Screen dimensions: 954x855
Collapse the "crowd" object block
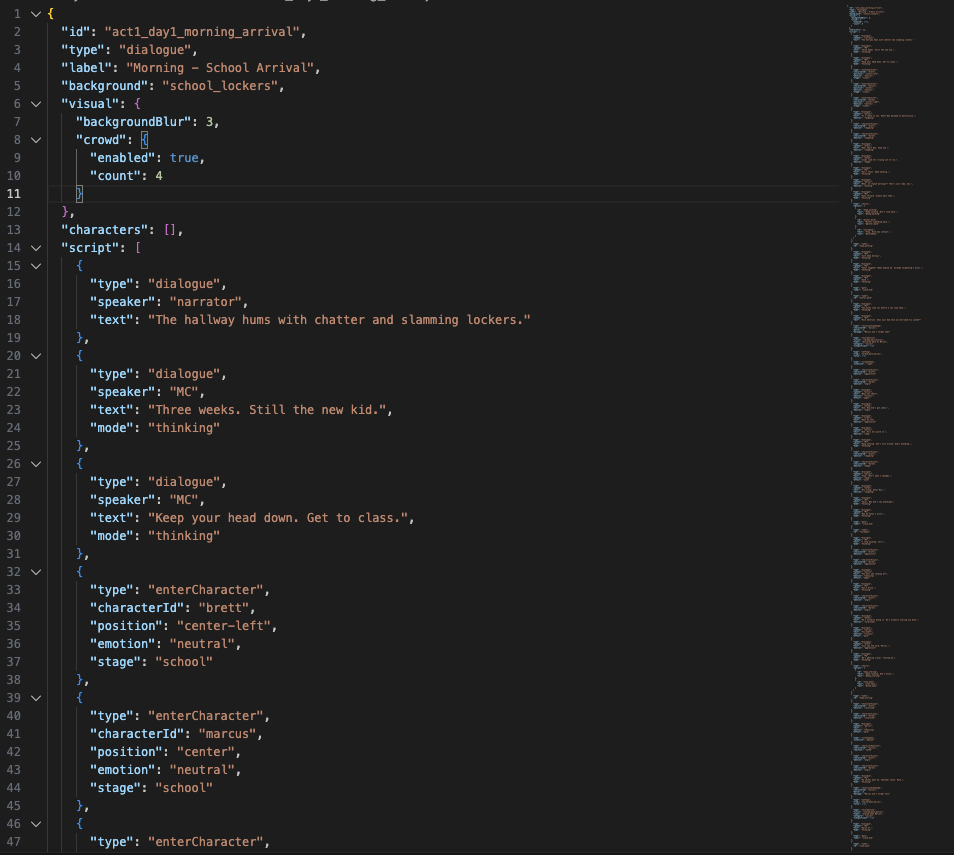36,139
